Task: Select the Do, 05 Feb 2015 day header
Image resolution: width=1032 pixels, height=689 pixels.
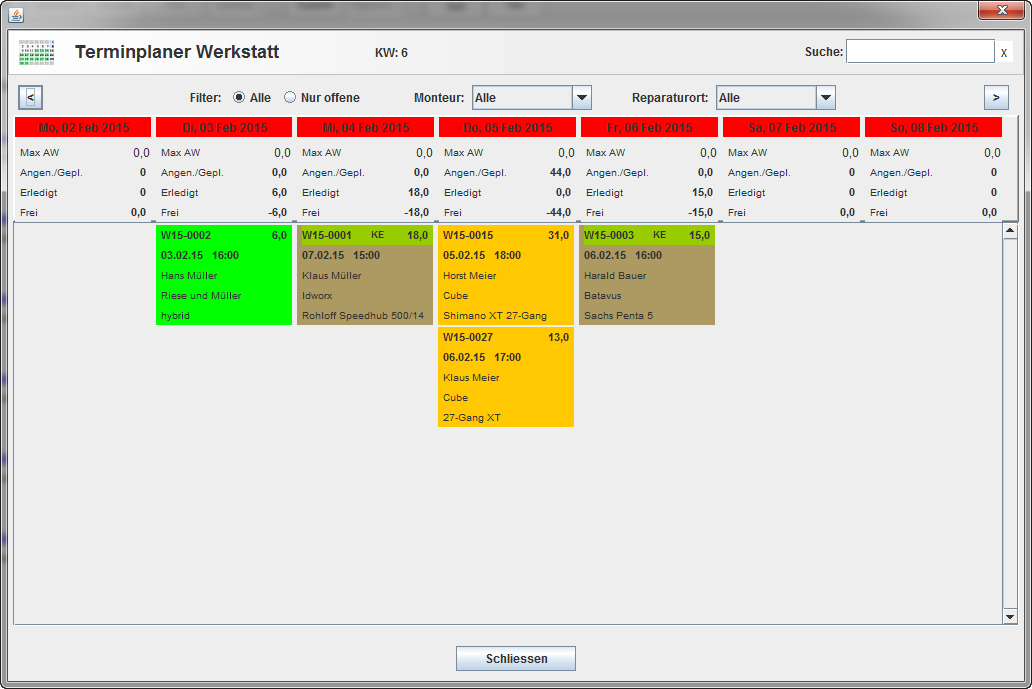Action: pyautogui.click(x=507, y=128)
